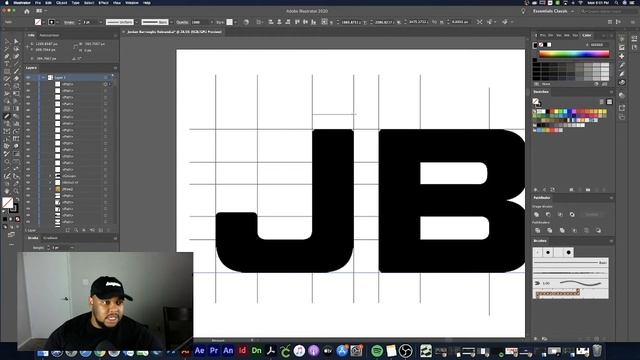
Task: Open Premiere Pro from the Dock
Action: coord(214,350)
